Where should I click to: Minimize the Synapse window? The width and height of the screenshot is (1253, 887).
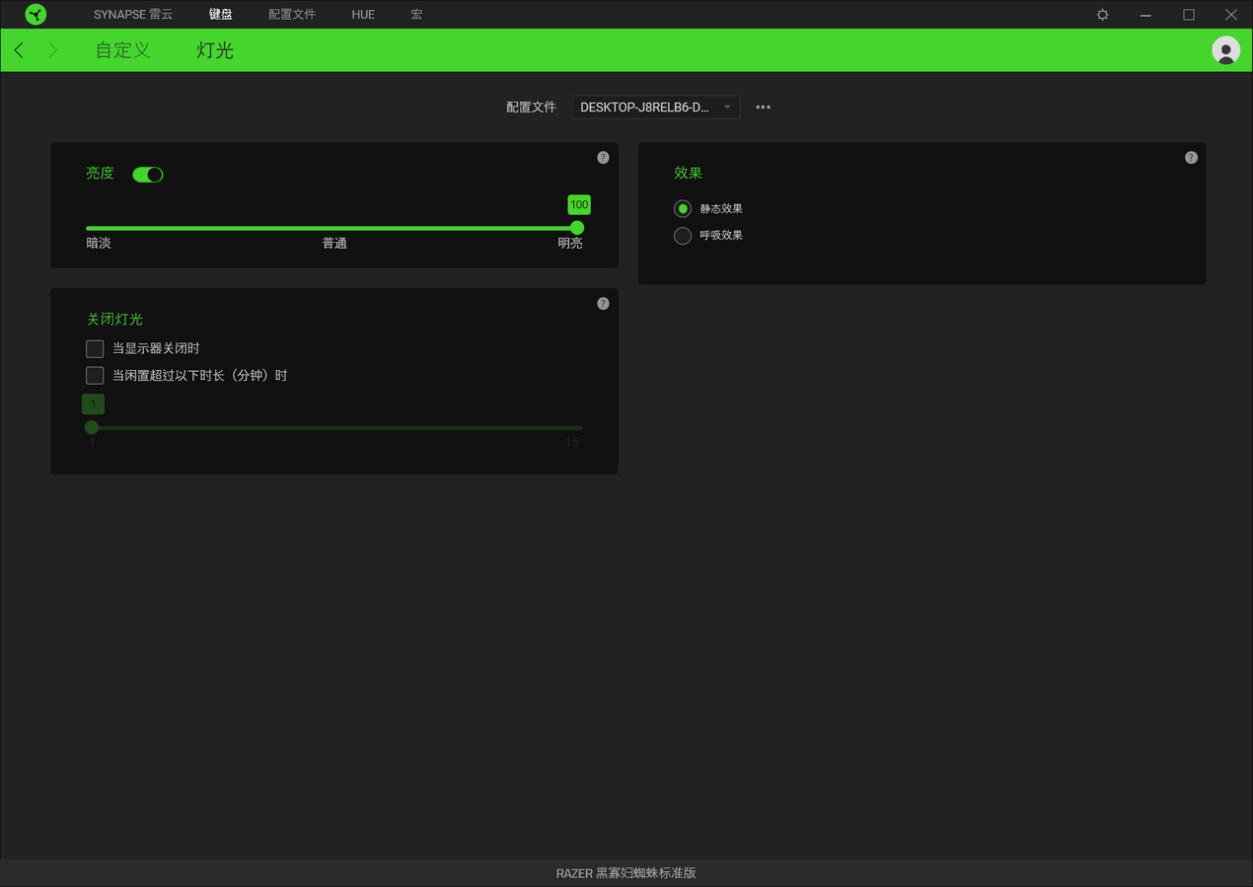pyautogui.click(x=1146, y=15)
